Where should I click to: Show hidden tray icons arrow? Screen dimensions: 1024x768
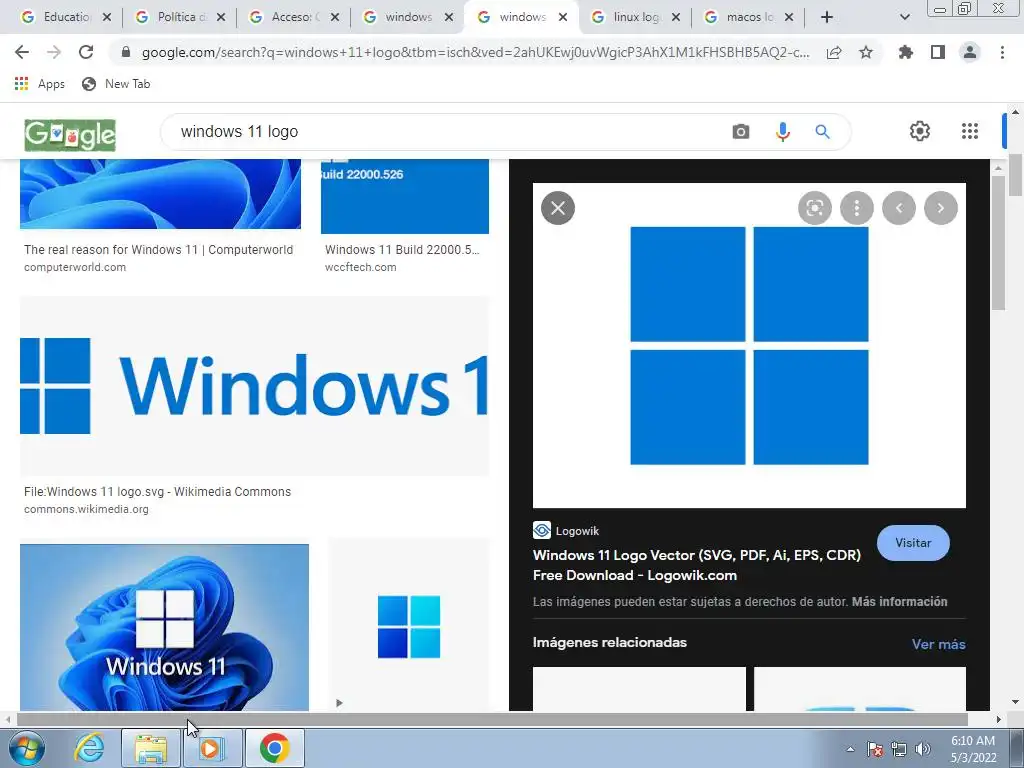click(x=850, y=749)
